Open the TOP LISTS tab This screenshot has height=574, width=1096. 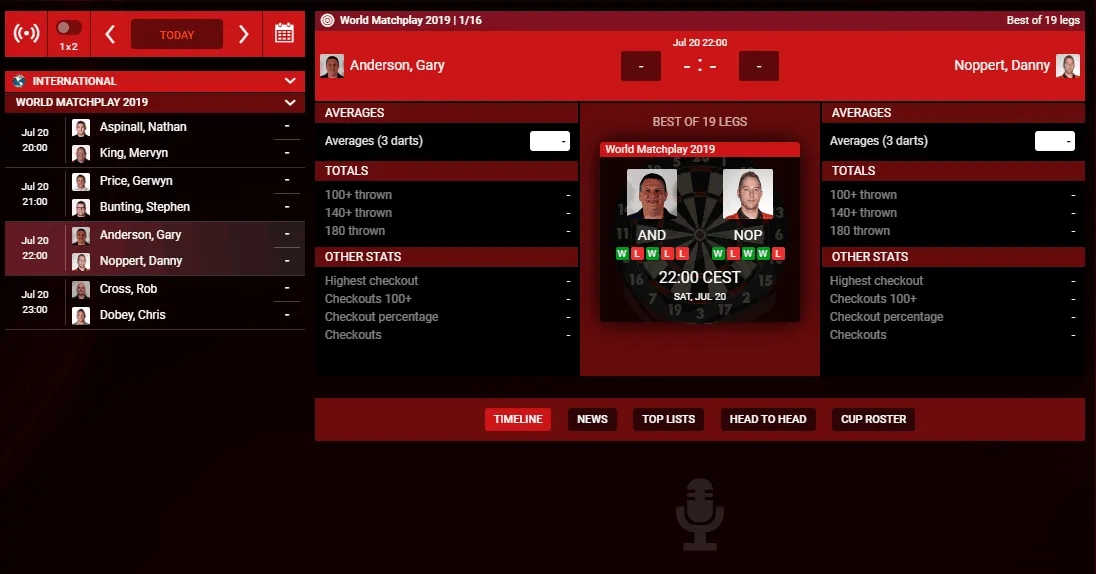(668, 419)
